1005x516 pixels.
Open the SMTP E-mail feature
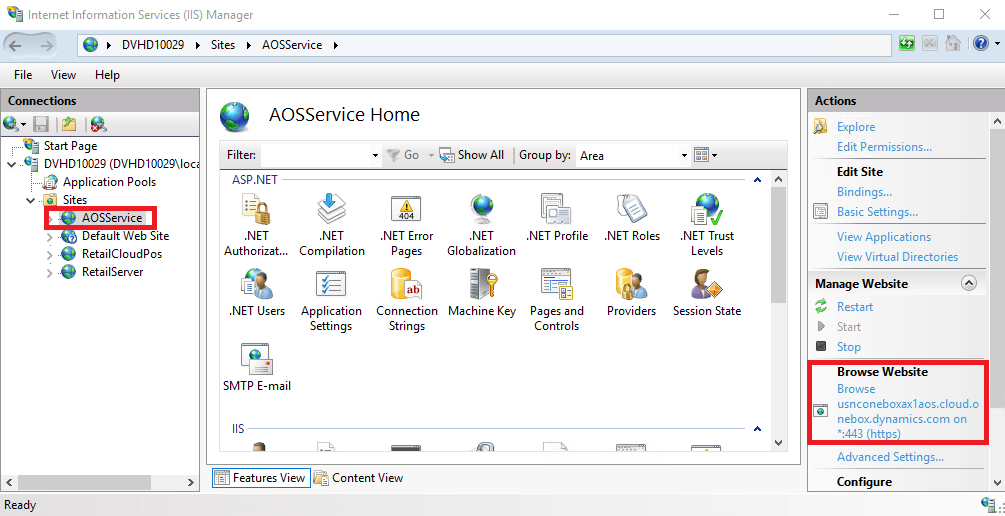(x=256, y=368)
